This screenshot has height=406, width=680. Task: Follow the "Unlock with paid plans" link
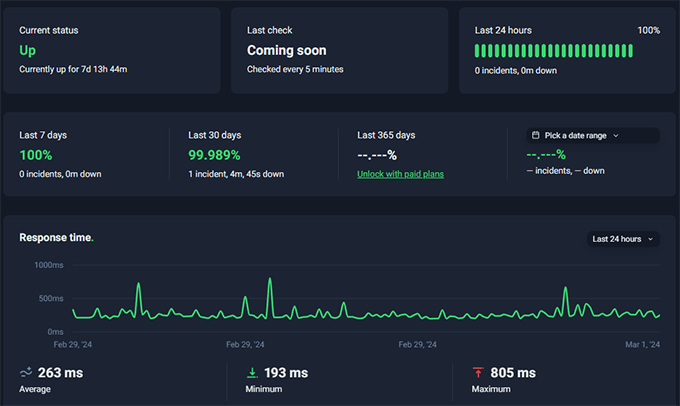coord(400,174)
